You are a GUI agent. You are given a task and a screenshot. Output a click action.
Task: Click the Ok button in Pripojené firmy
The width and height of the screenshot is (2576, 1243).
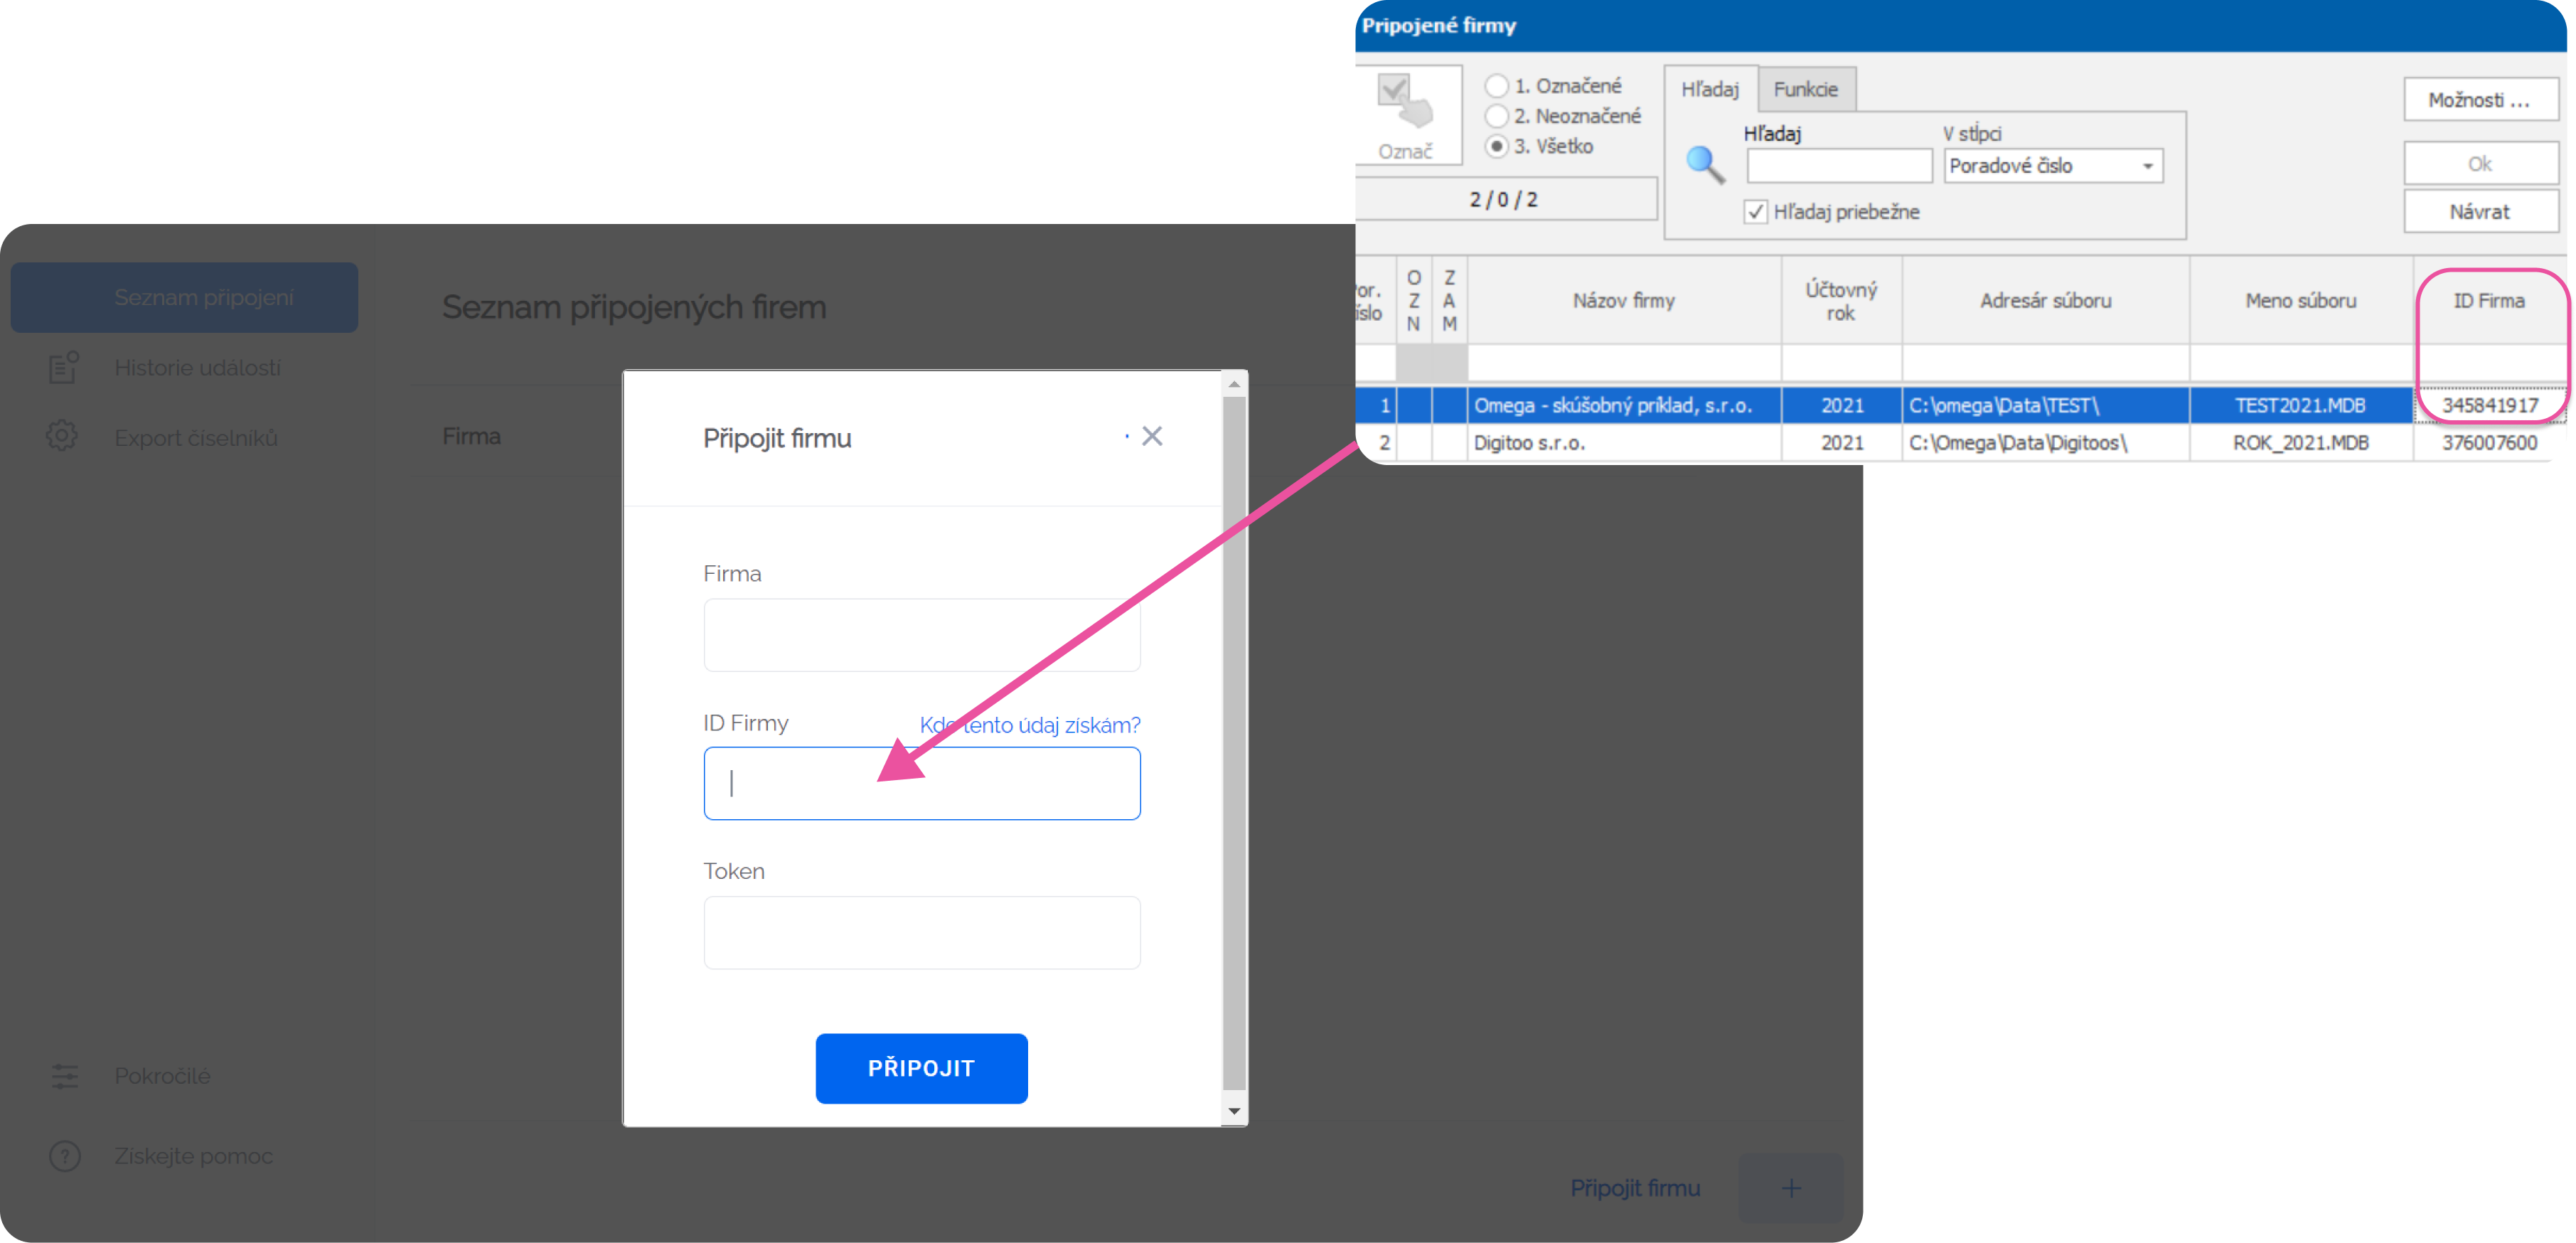click(x=2480, y=163)
